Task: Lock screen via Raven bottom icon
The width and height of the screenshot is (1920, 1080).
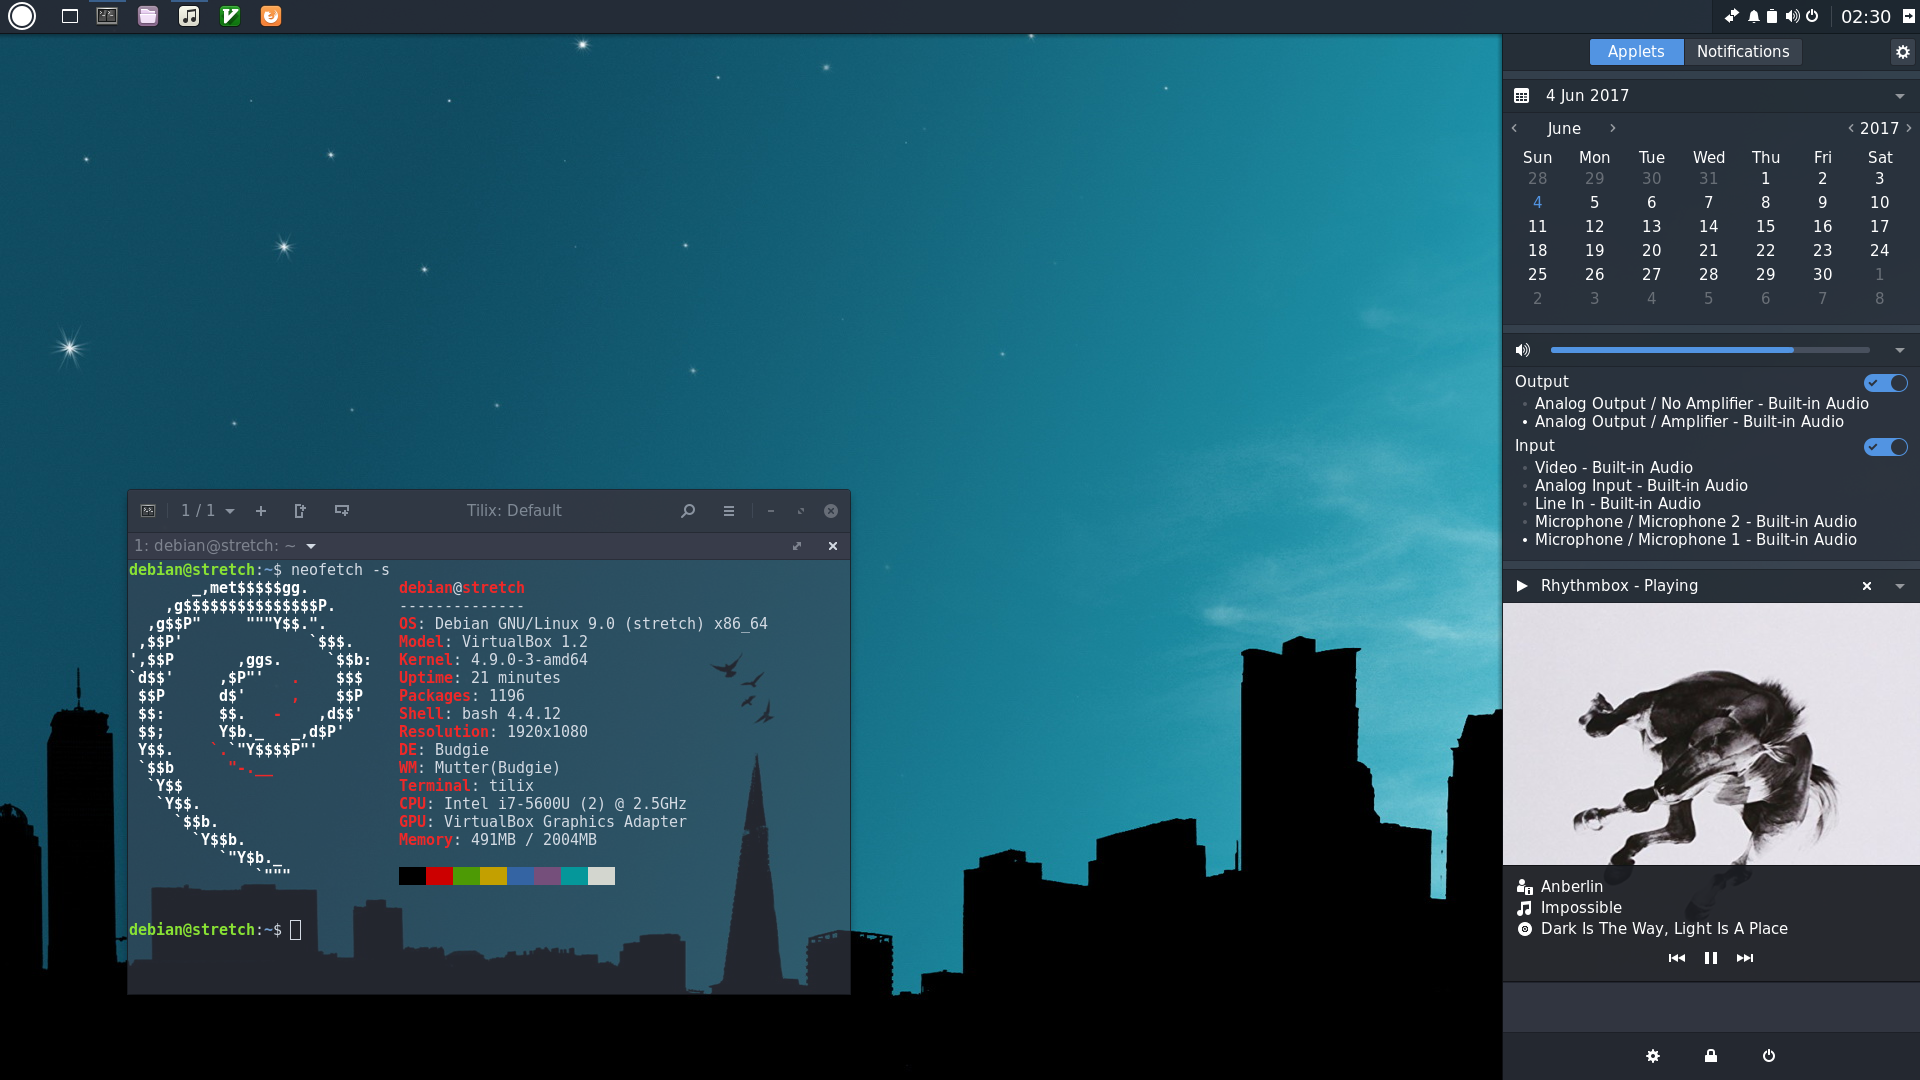Action: pos(1711,1056)
